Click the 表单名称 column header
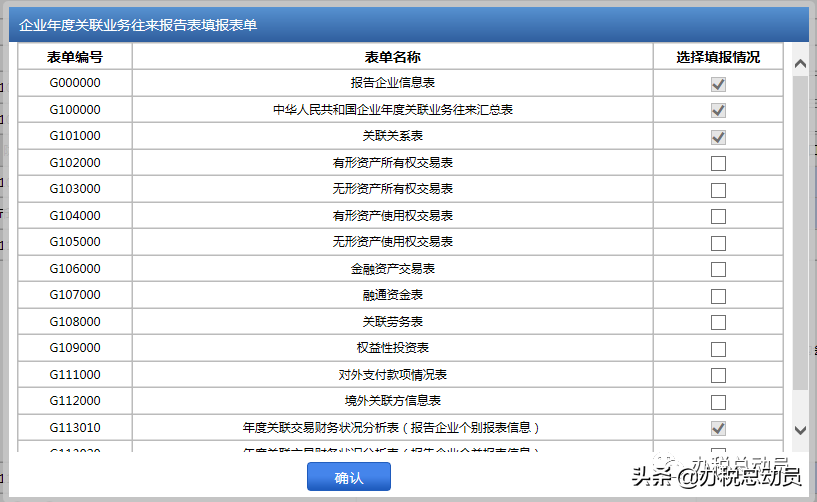The height and width of the screenshot is (502, 817). [392, 57]
